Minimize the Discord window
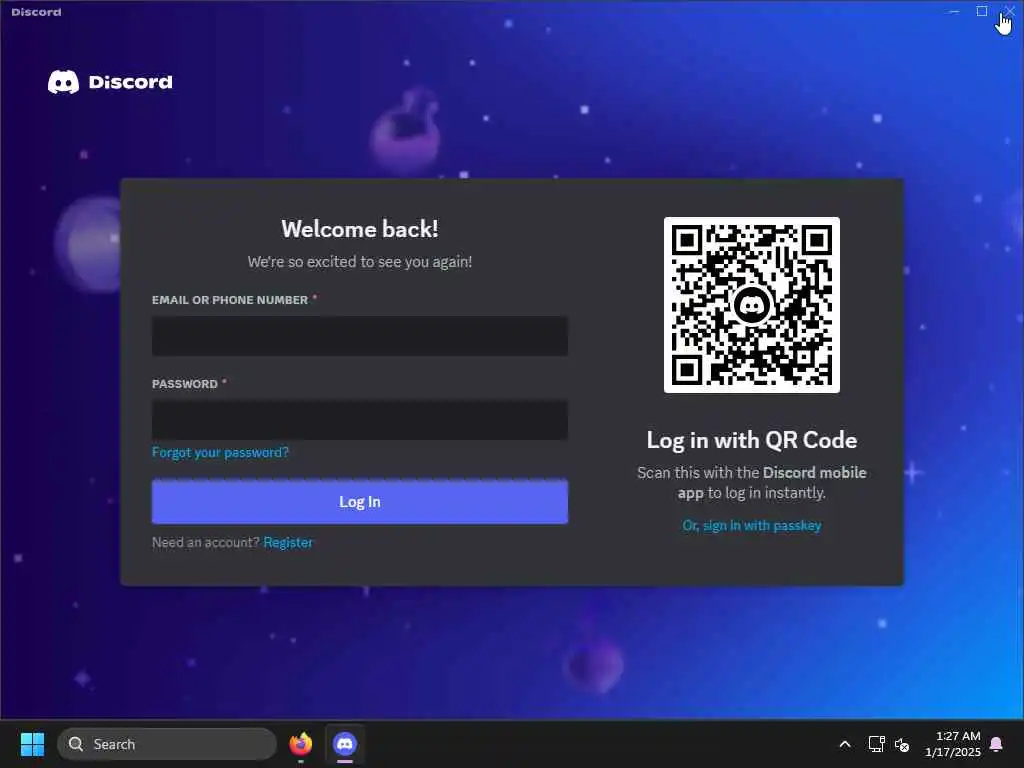This screenshot has height=768, width=1024. (954, 11)
